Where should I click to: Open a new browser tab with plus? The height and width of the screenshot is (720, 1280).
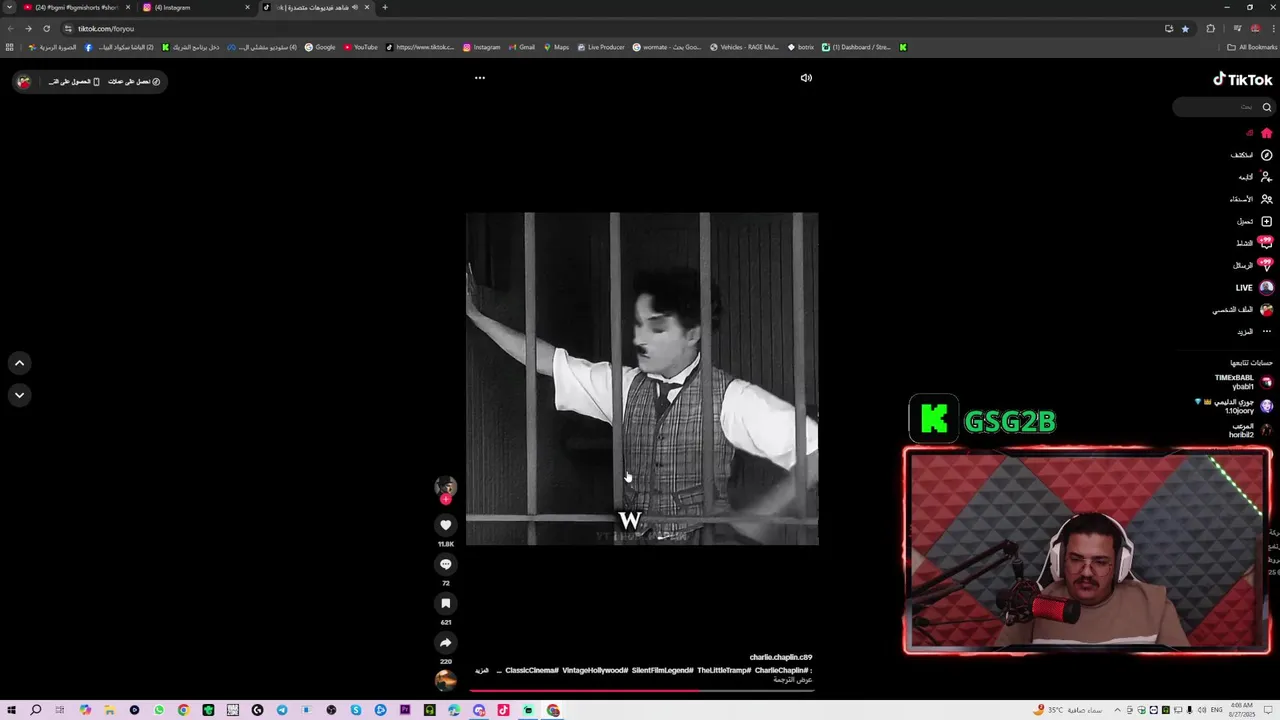385,7
